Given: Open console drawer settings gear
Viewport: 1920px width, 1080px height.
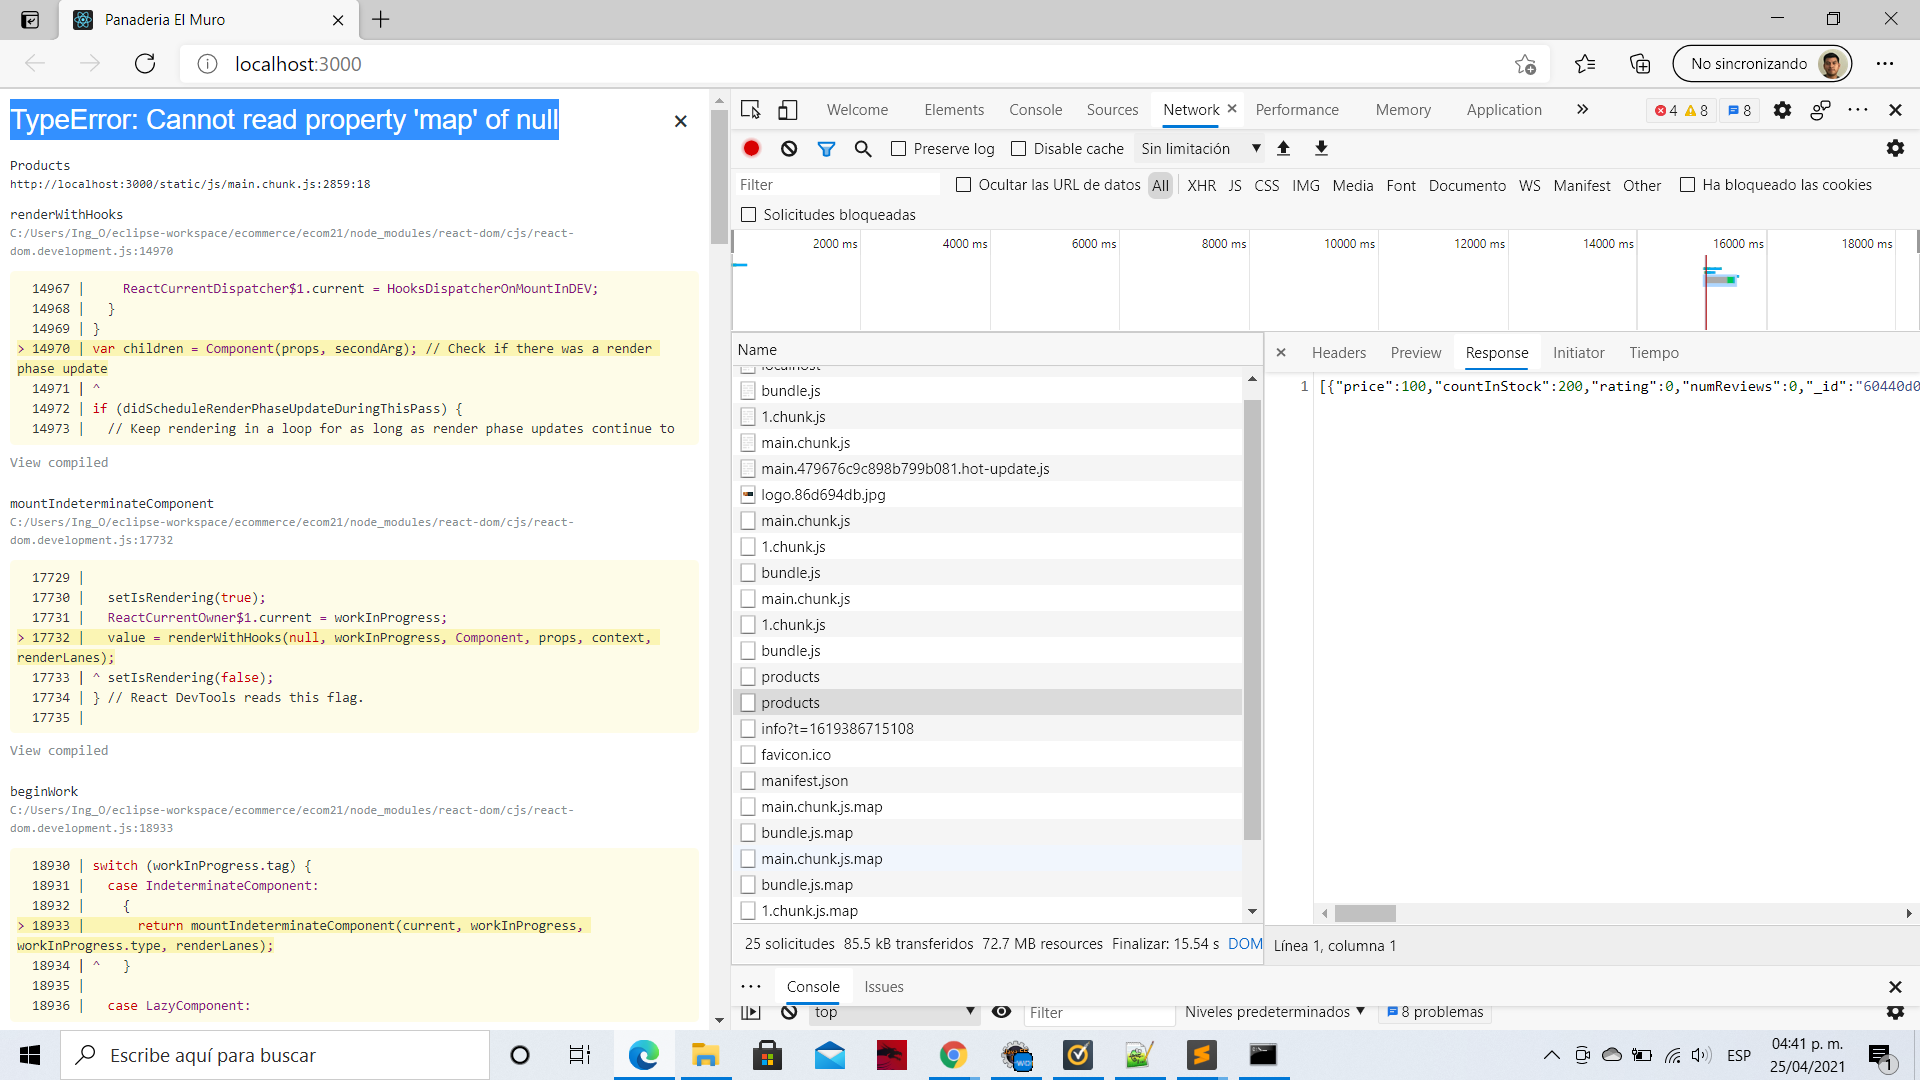Looking at the screenshot, I should point(1895,1012).
